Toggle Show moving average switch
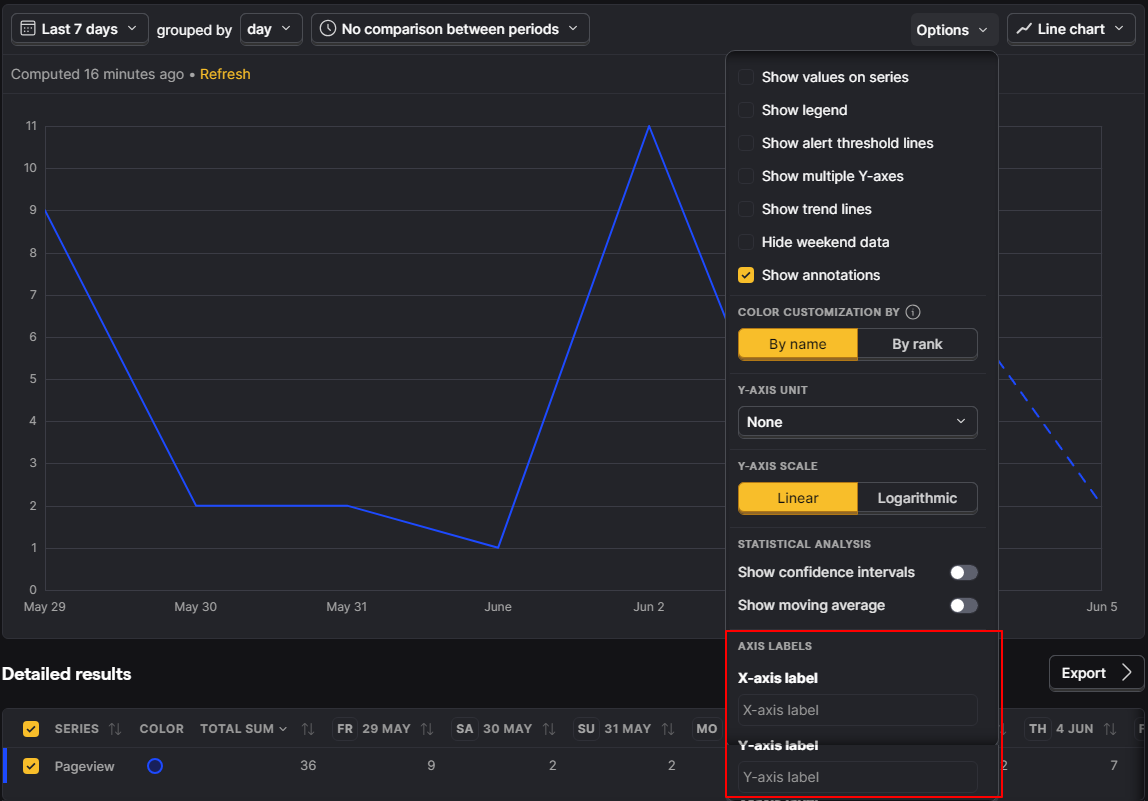This screenshot has height=801, width=1148. click(x=964, y=606)
